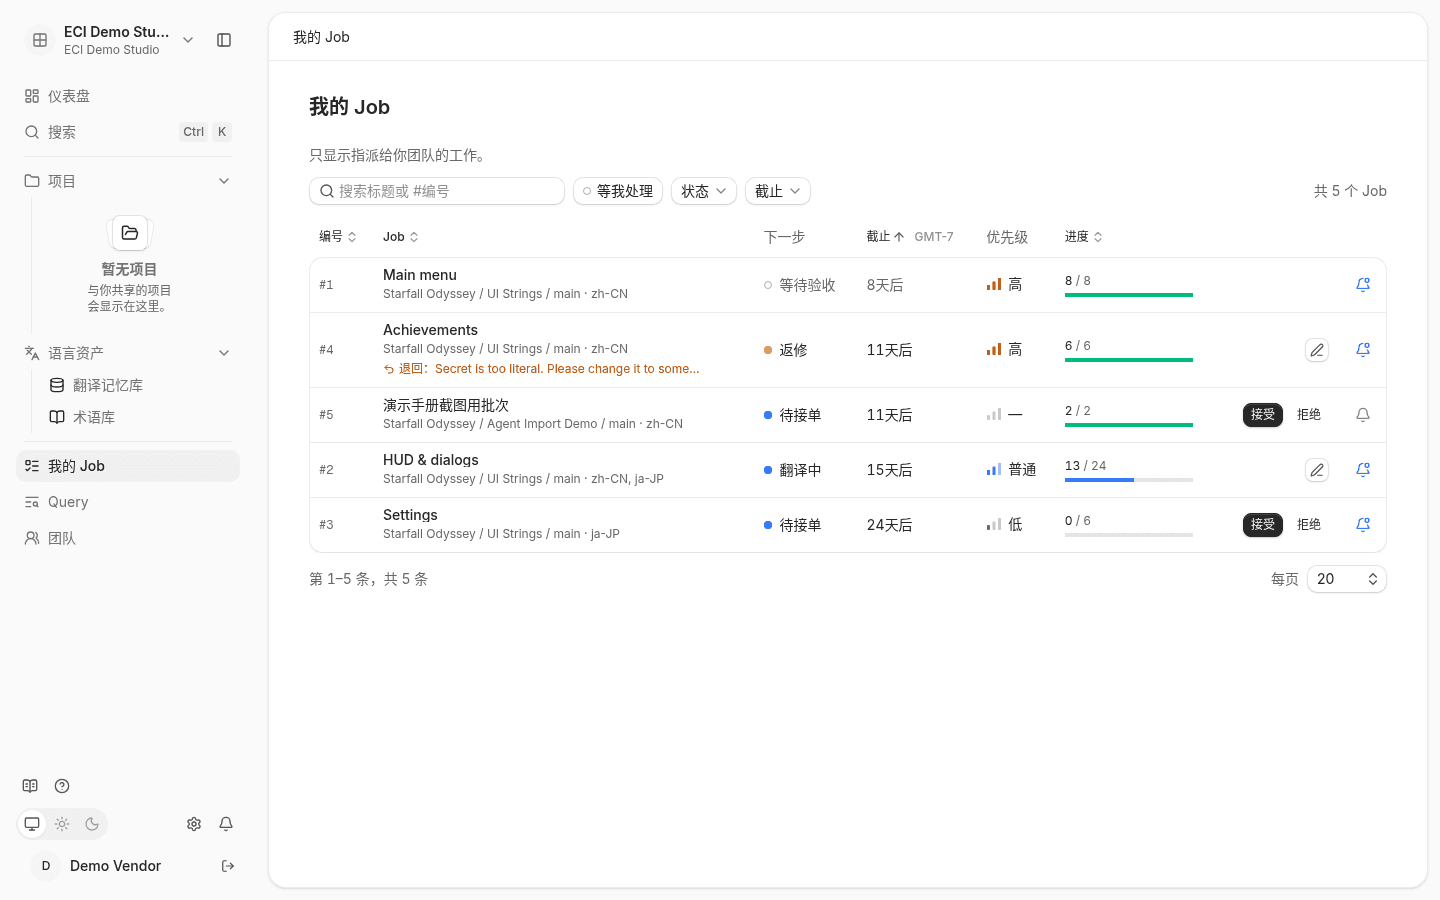Viewport: 1440px width, 900px height.
Task: Switch to system theme mode
Action: [32, 824]
